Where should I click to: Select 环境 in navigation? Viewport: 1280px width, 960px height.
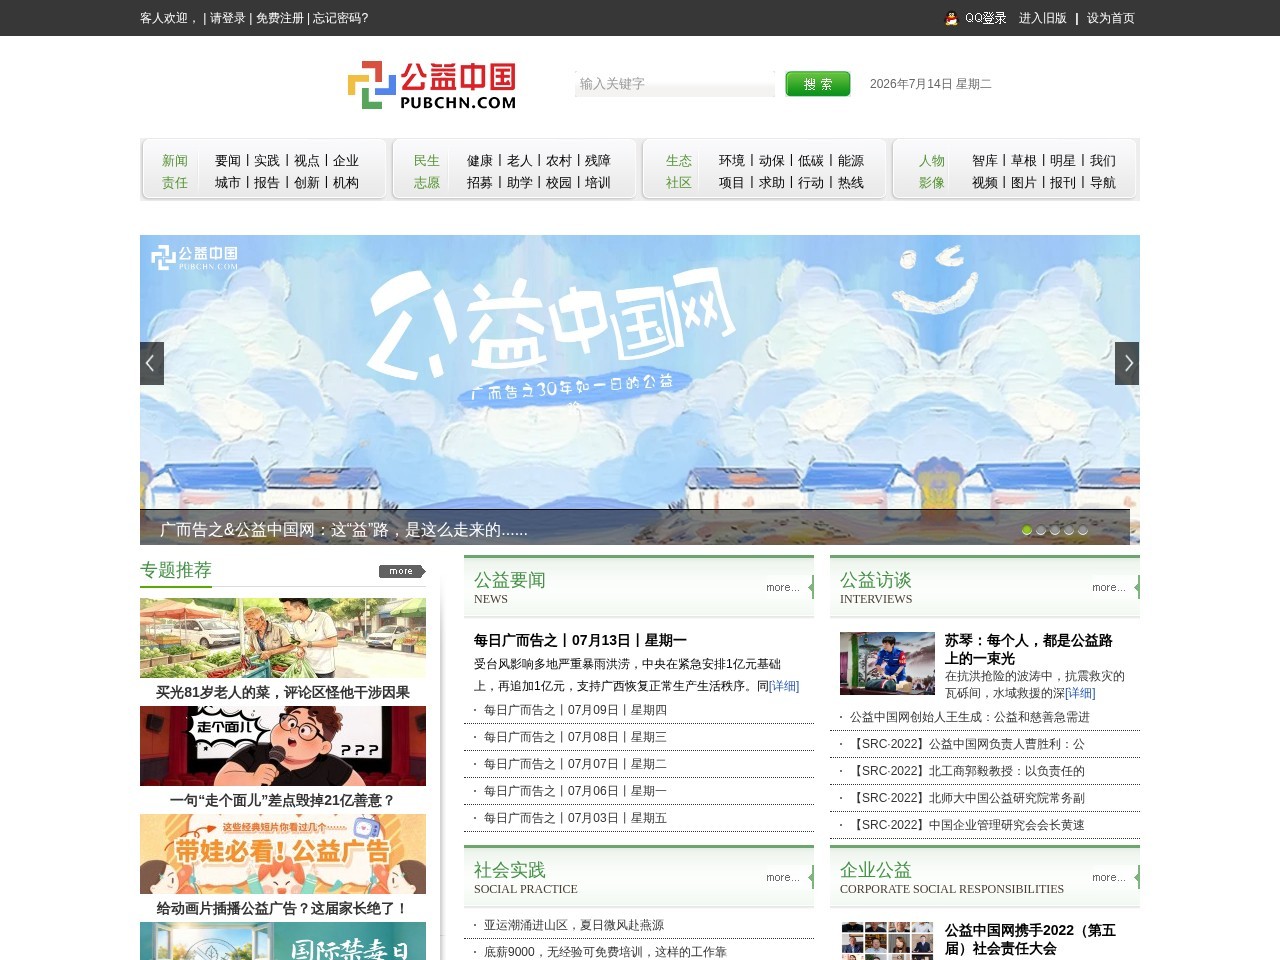(732, 160)
